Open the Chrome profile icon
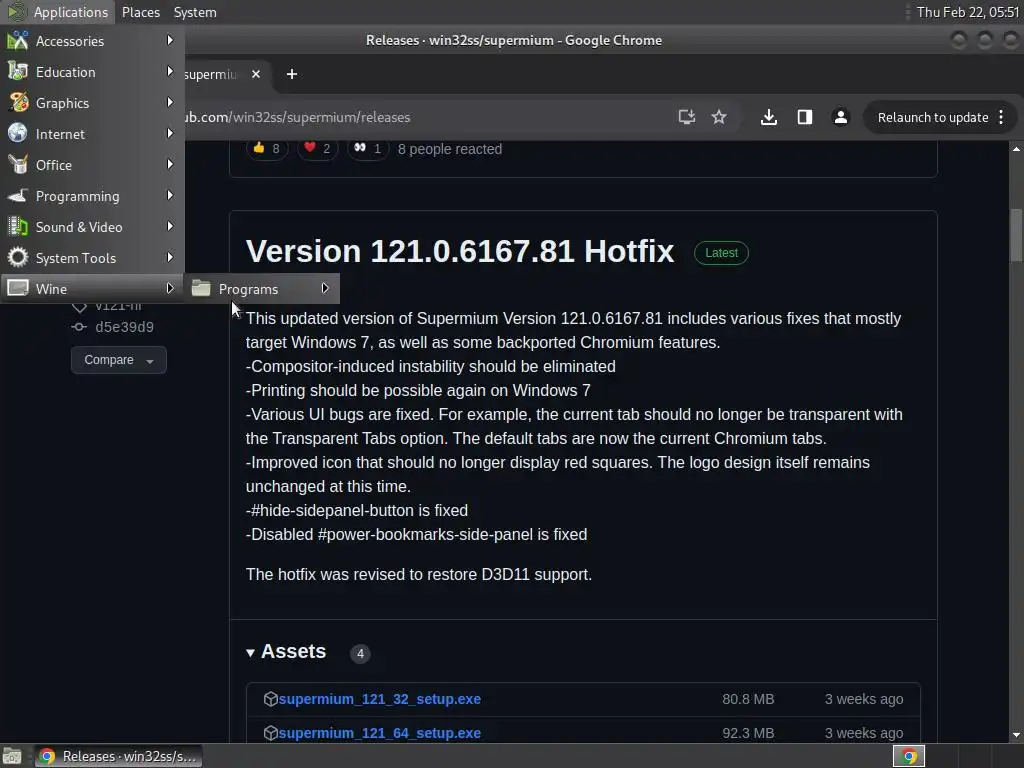 (840, 117)
